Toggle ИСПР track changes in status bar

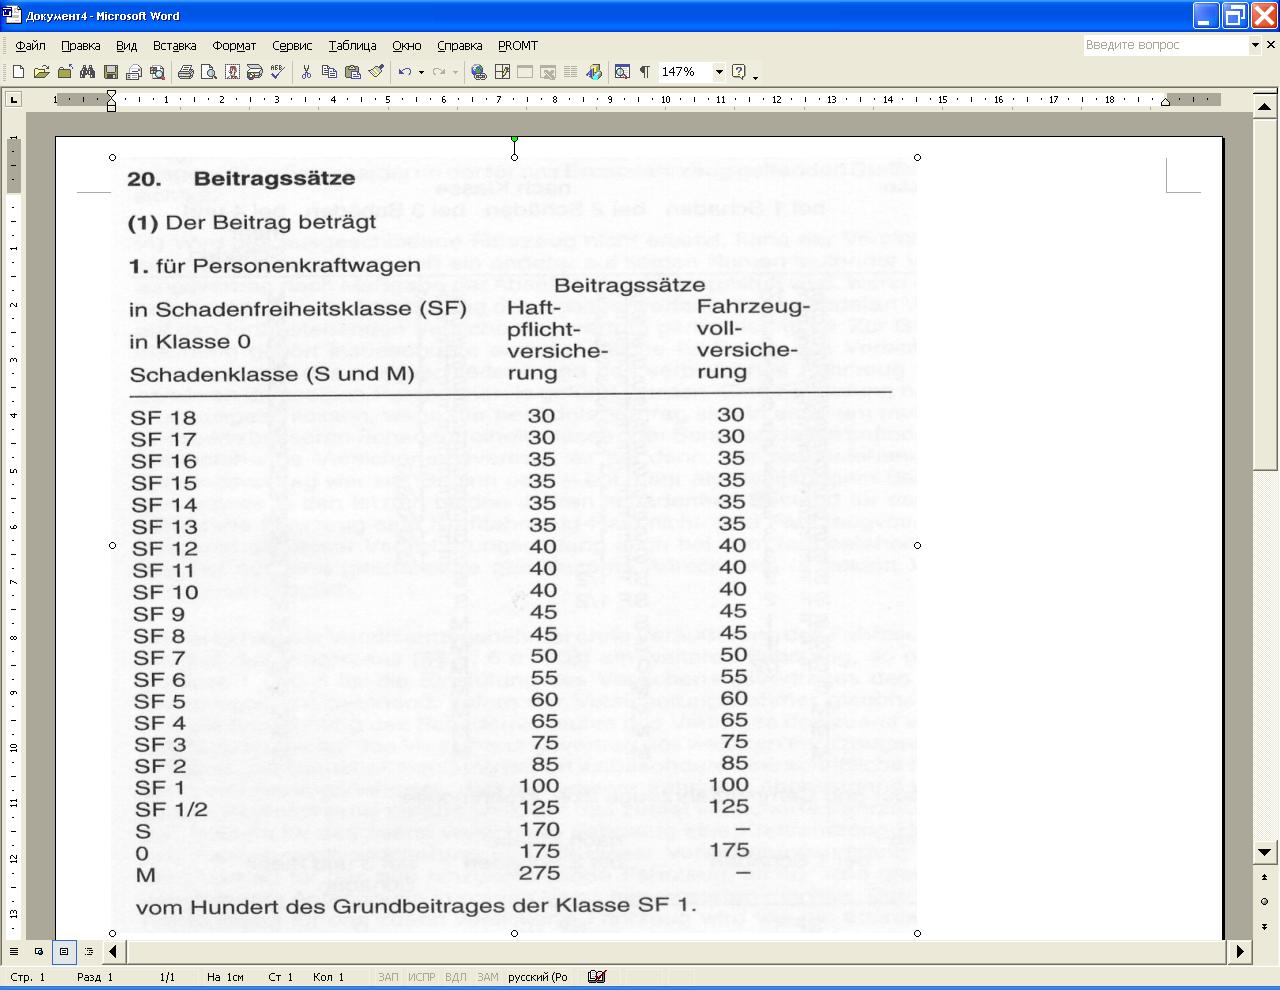[421, 977]
